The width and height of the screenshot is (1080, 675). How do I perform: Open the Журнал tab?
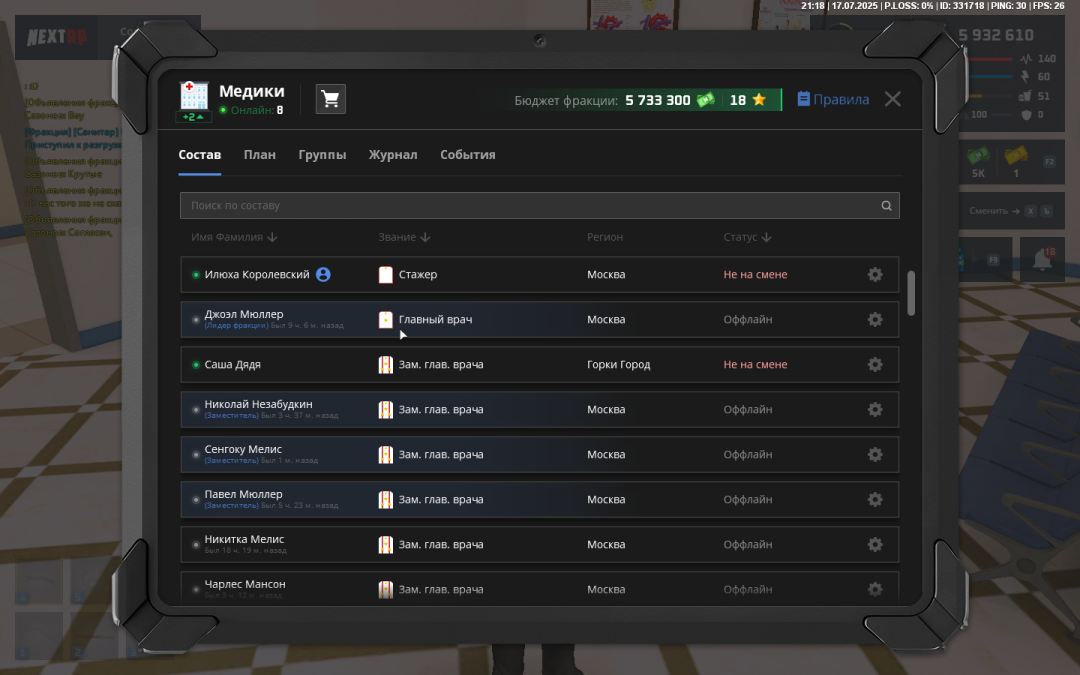tap(393, 155)
